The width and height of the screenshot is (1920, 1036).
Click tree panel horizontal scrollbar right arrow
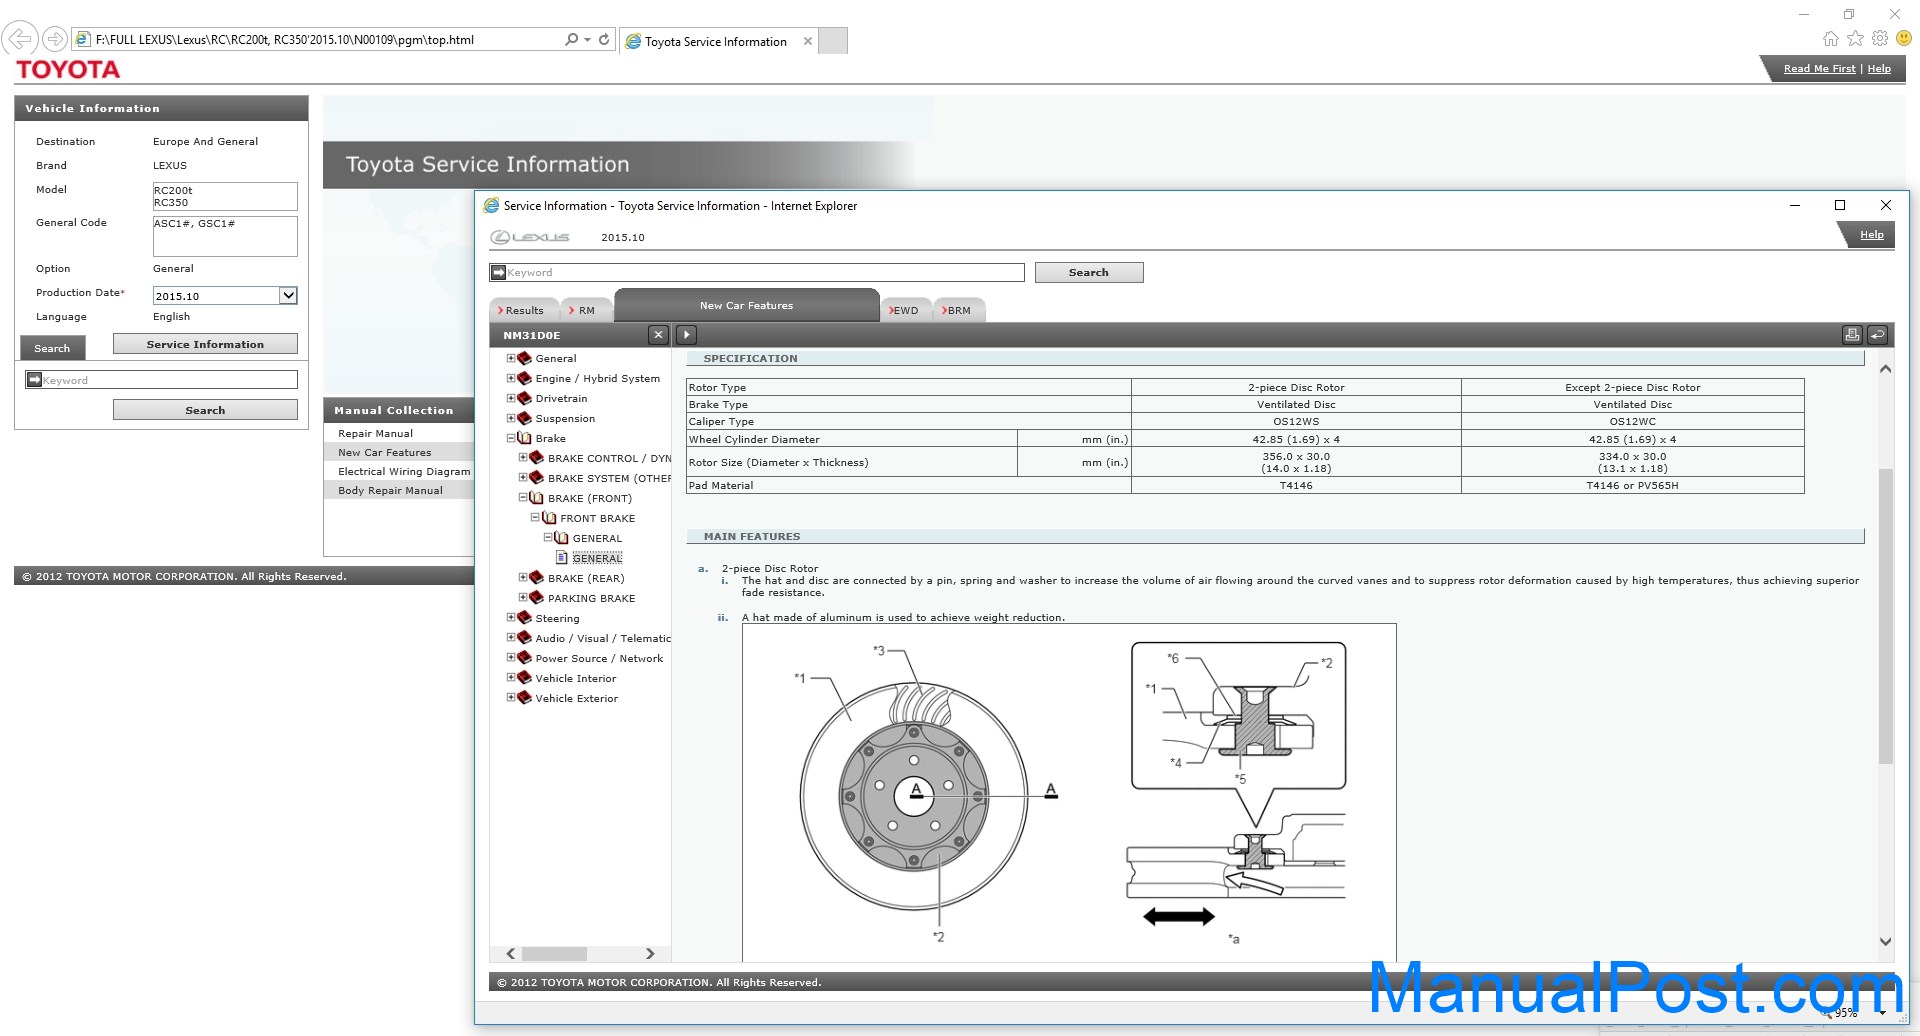pos(650,954)
